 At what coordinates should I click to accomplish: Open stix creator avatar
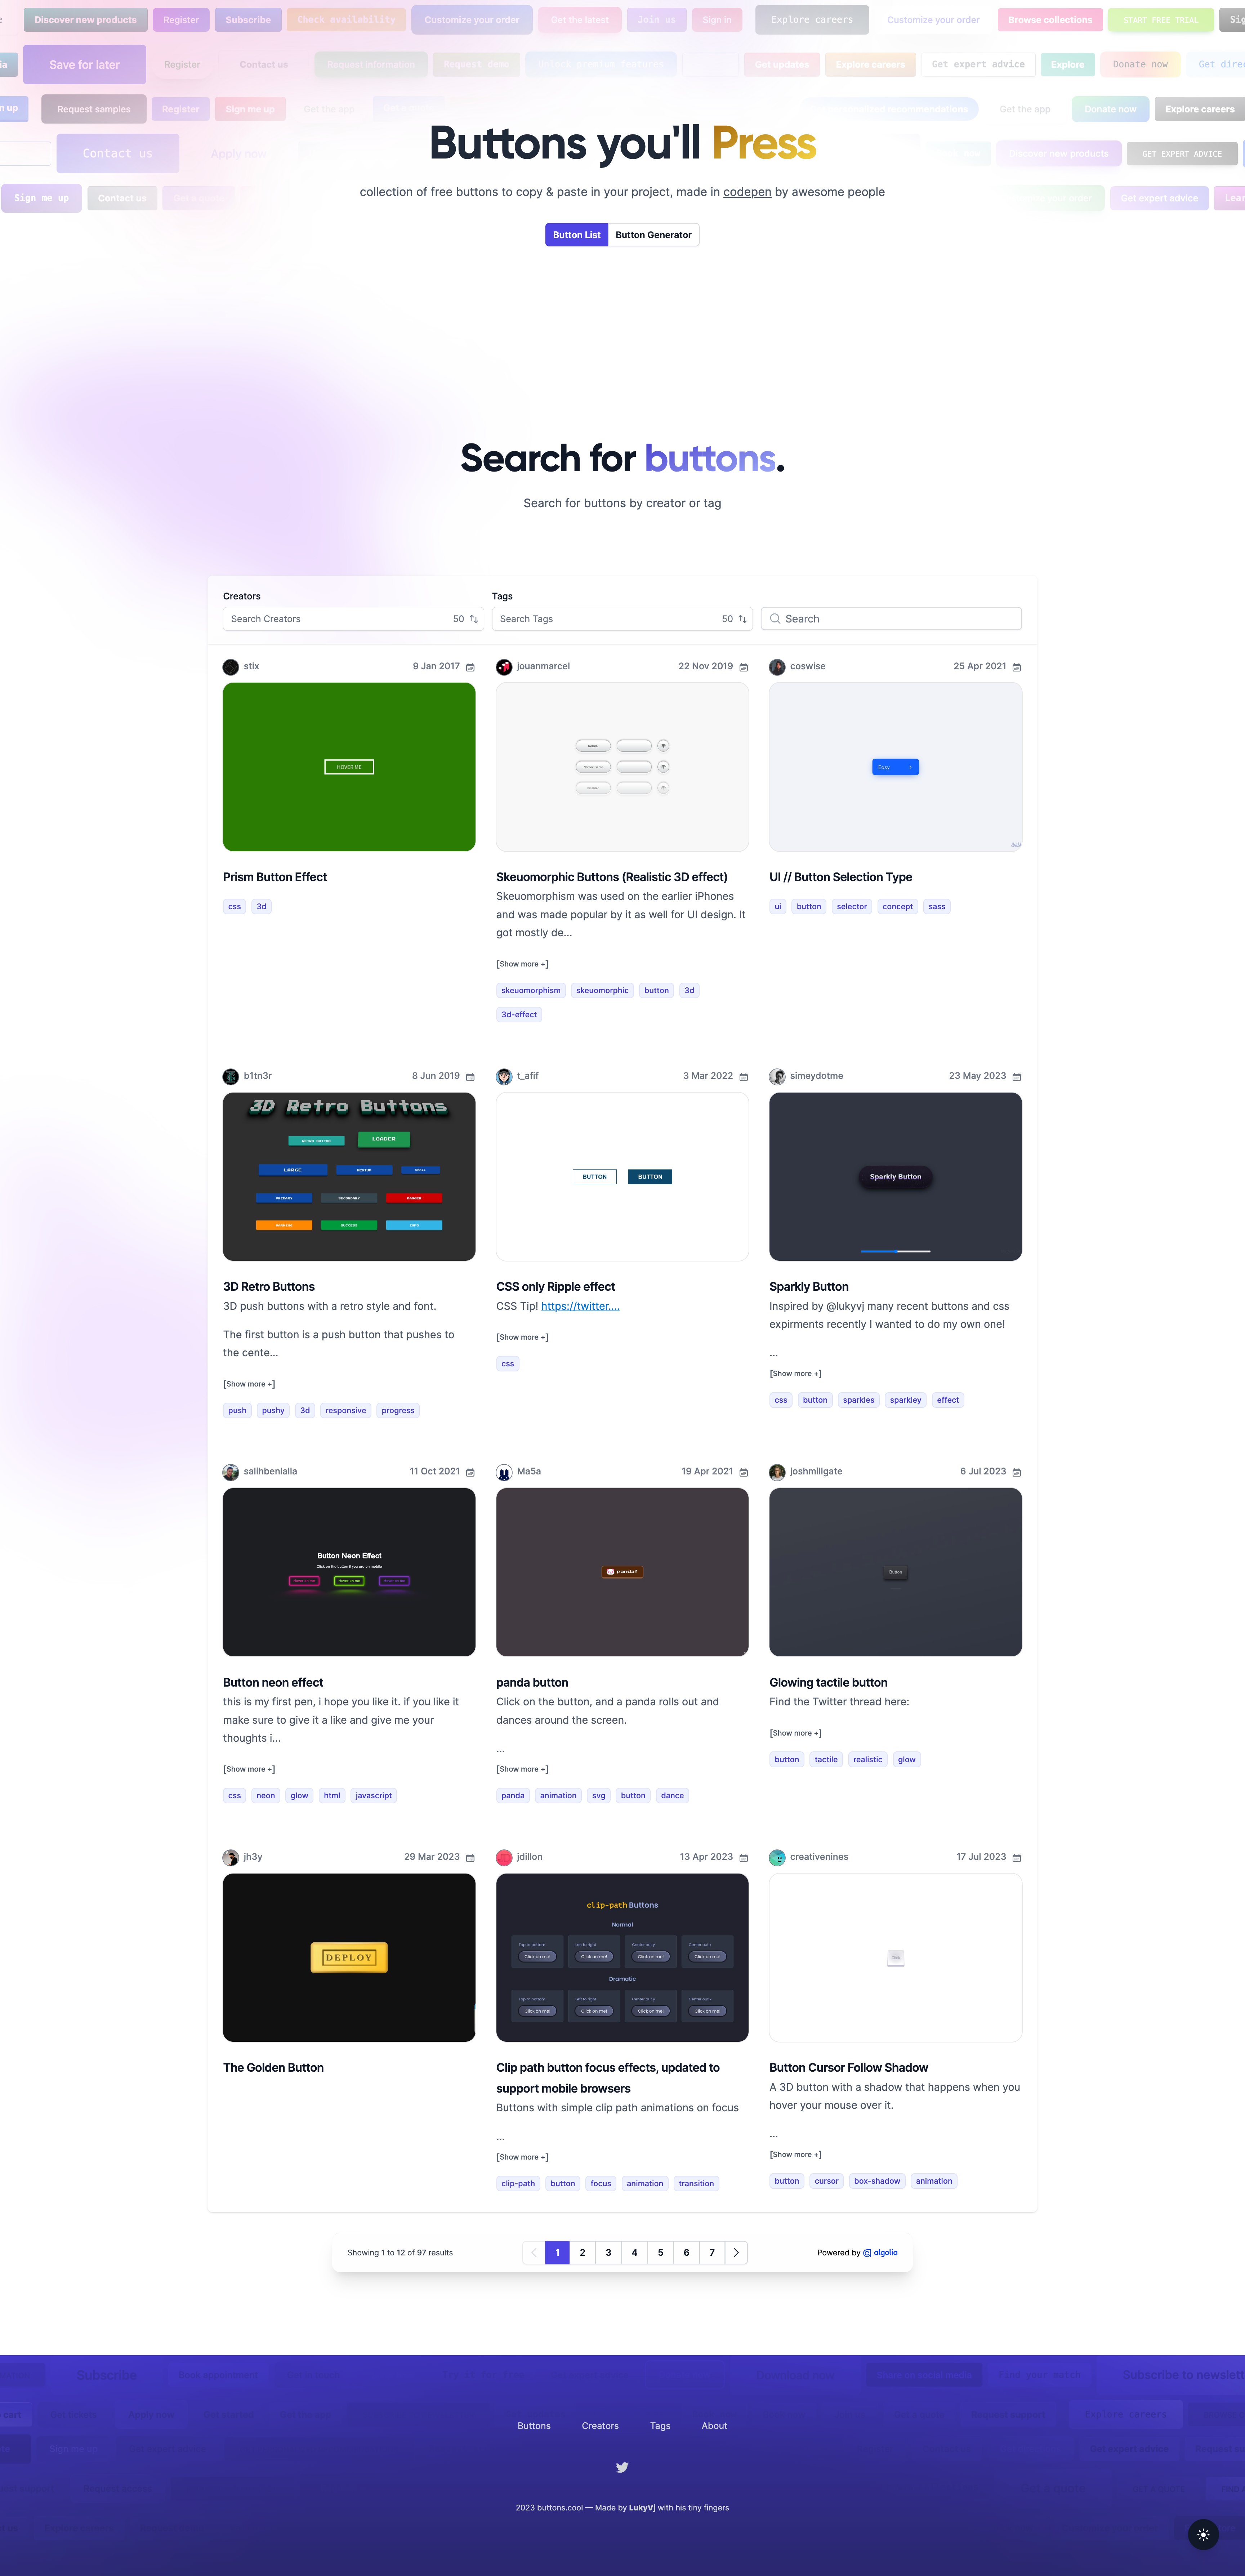(x=231, y=667)
